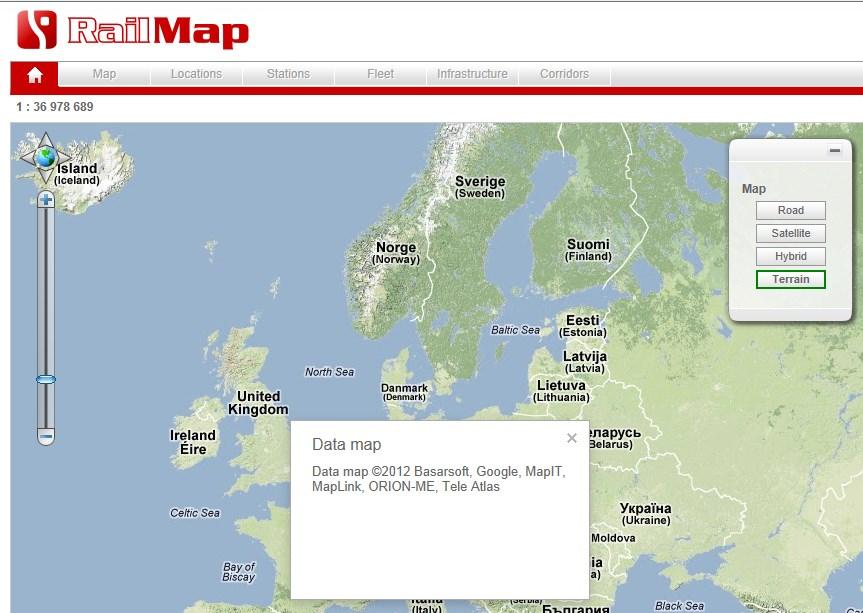Open the Fleet tab

[x=380, y=74]
